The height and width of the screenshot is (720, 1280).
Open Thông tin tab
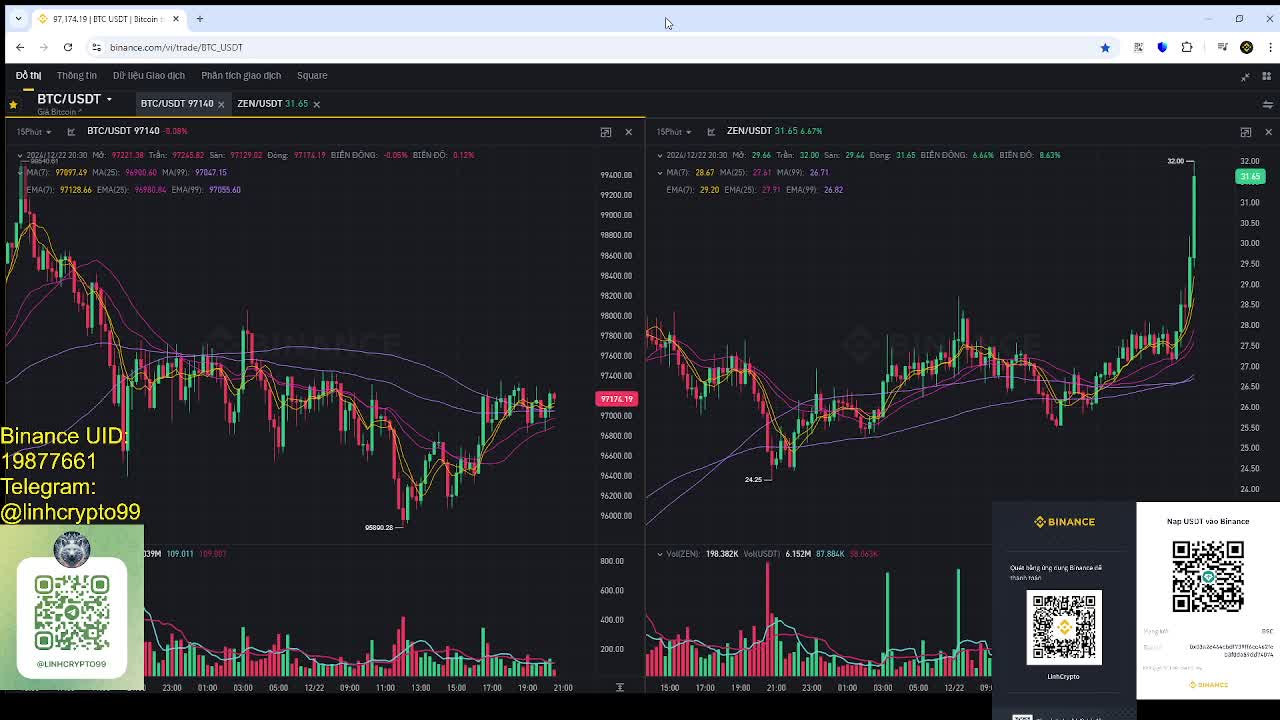[x=77, y=75]
